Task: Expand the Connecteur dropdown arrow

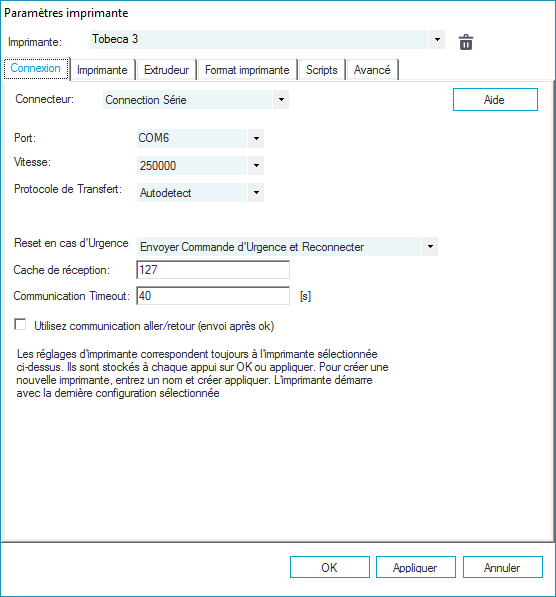Action: [x=281, y=100]
